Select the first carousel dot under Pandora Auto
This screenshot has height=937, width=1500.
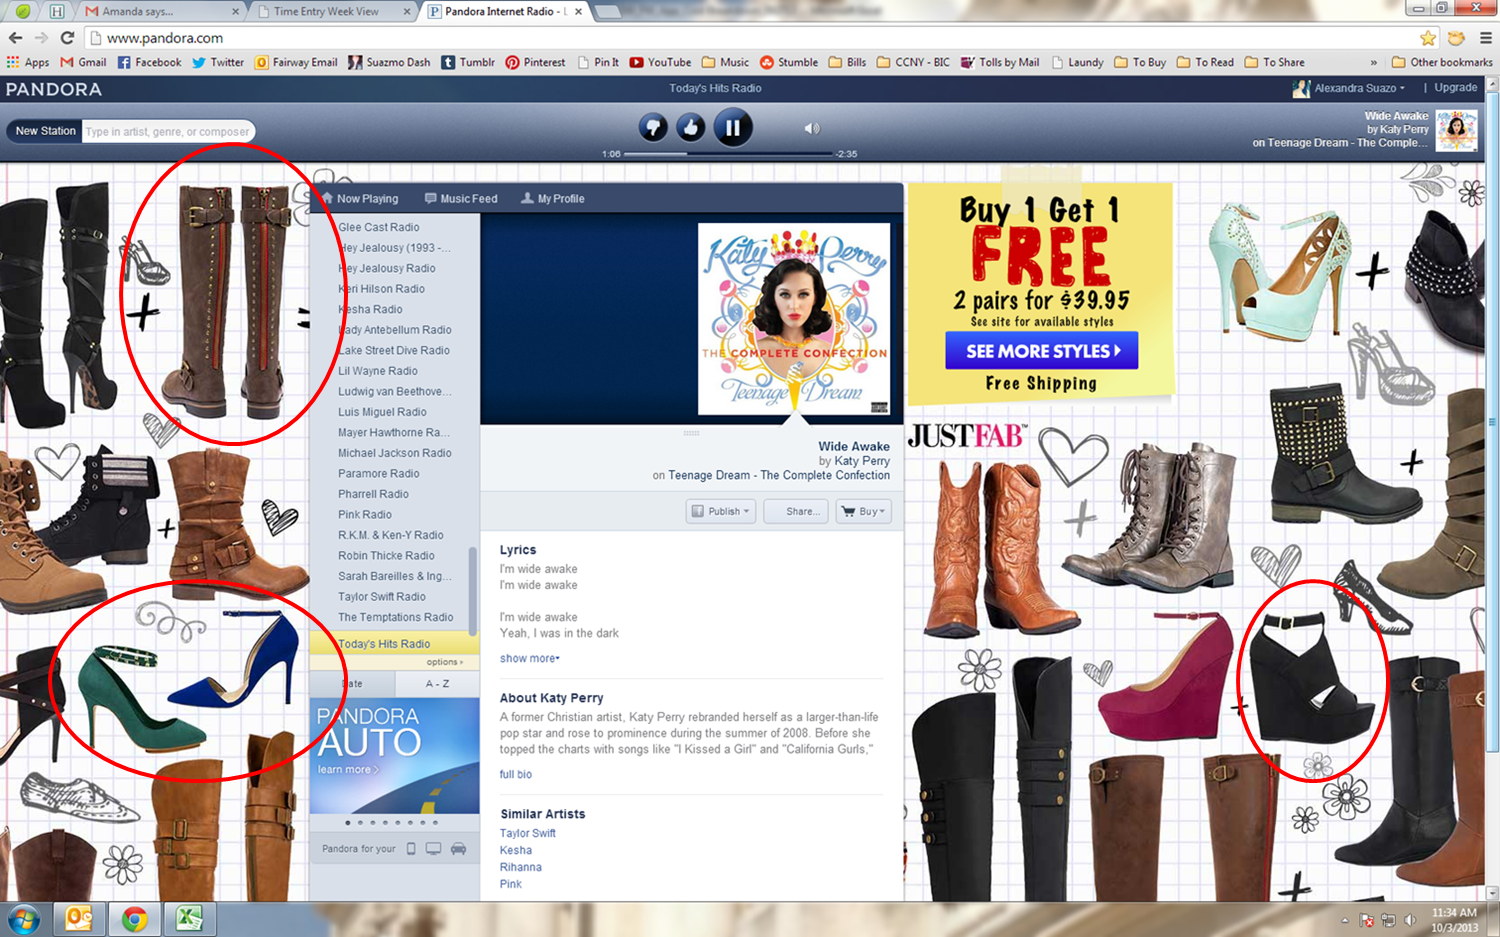(348, 823)
